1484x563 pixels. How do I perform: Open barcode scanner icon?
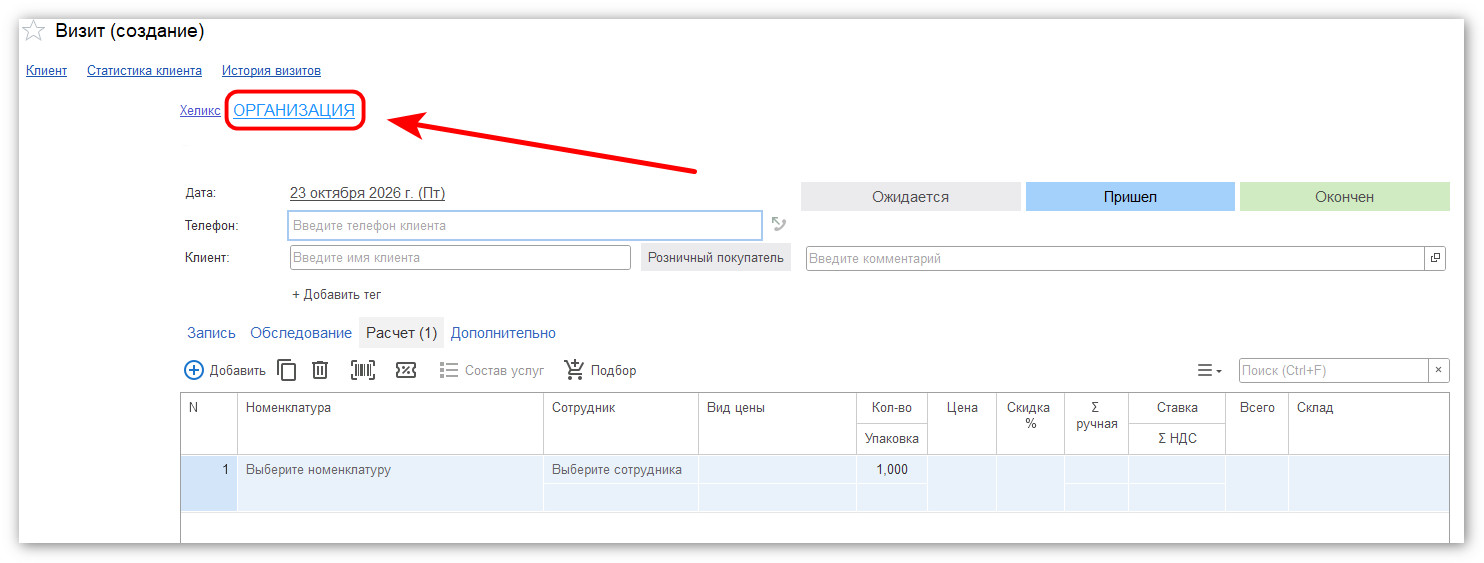coord(363,370)
